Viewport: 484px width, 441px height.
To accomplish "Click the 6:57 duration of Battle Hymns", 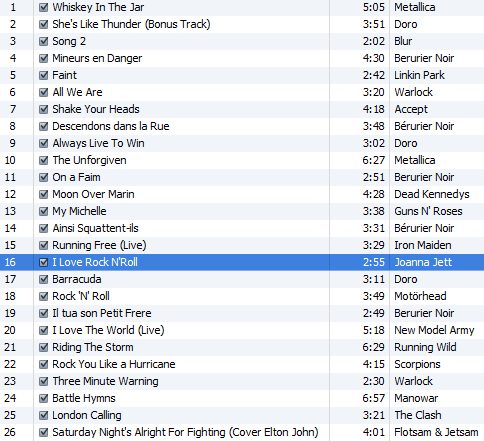I will [374, 398].
